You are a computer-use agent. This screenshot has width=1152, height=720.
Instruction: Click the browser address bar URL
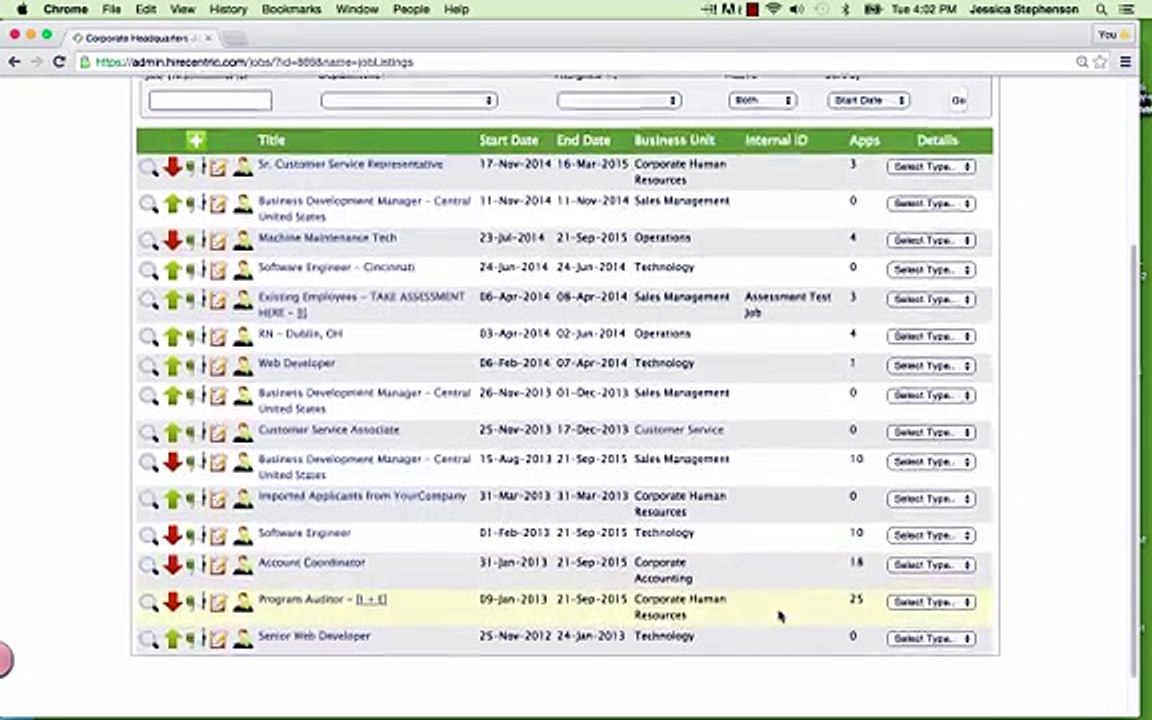click(x=255, y=62)
